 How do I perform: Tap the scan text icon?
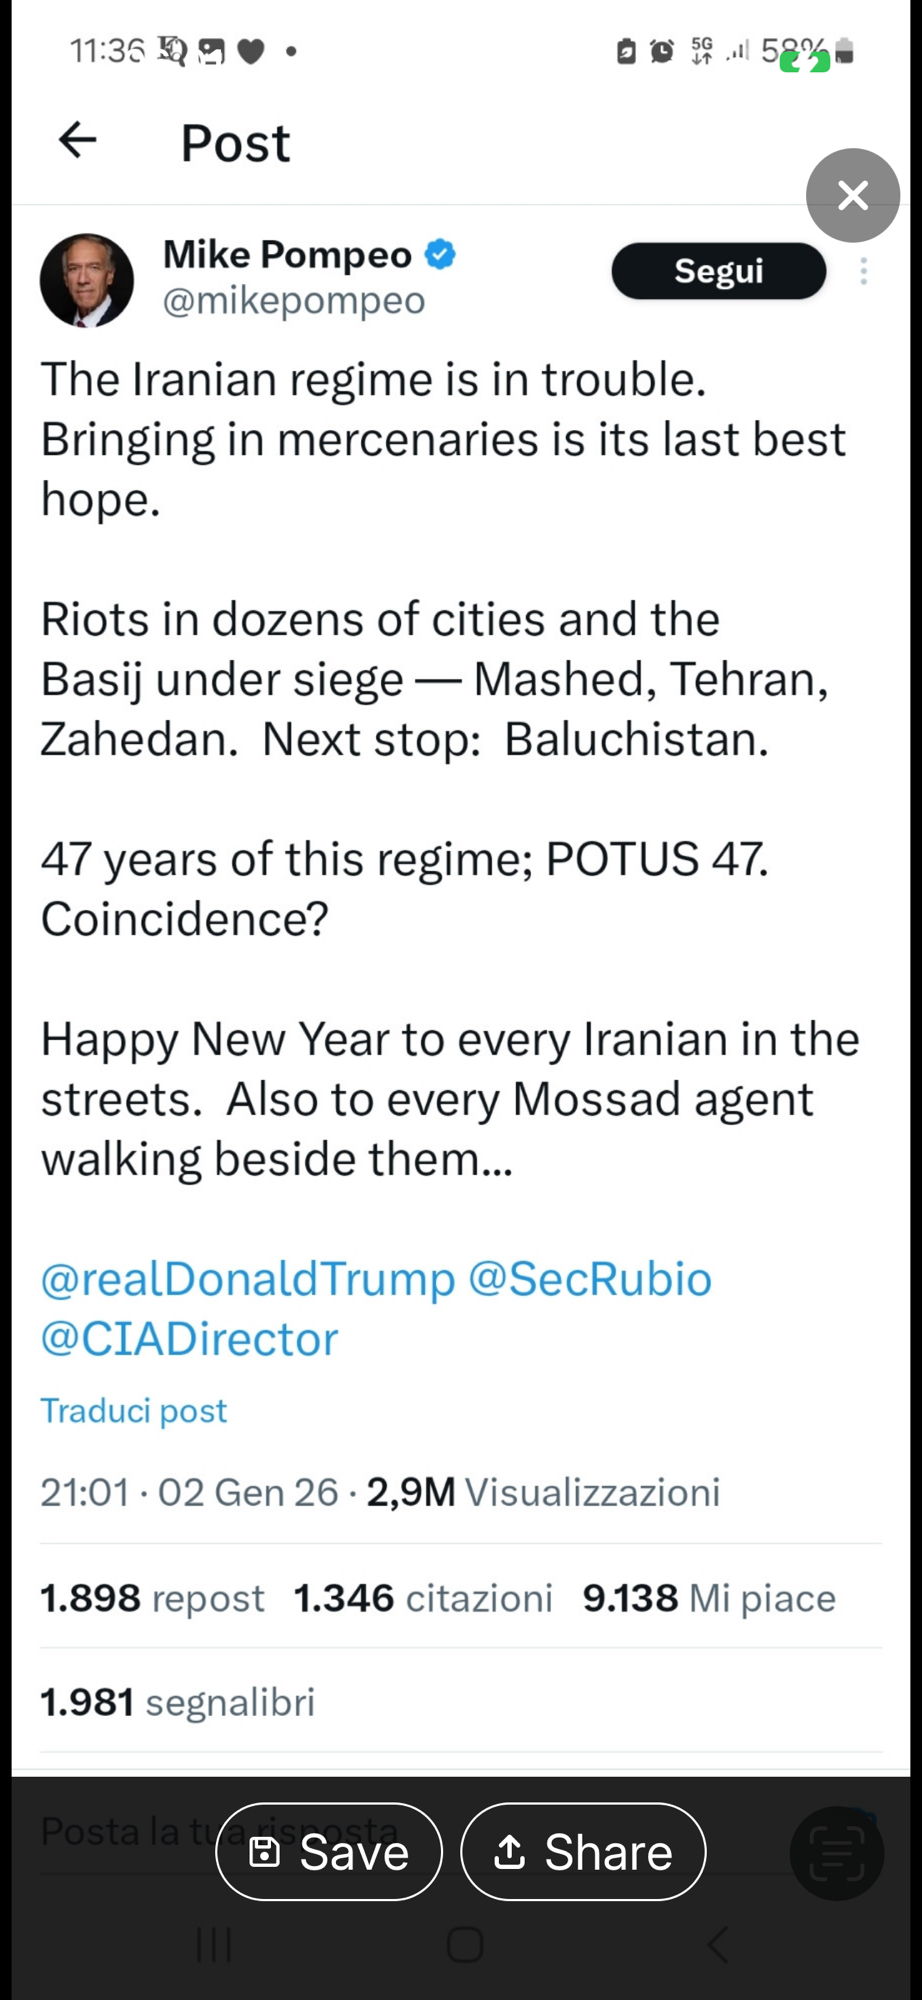836,1853
